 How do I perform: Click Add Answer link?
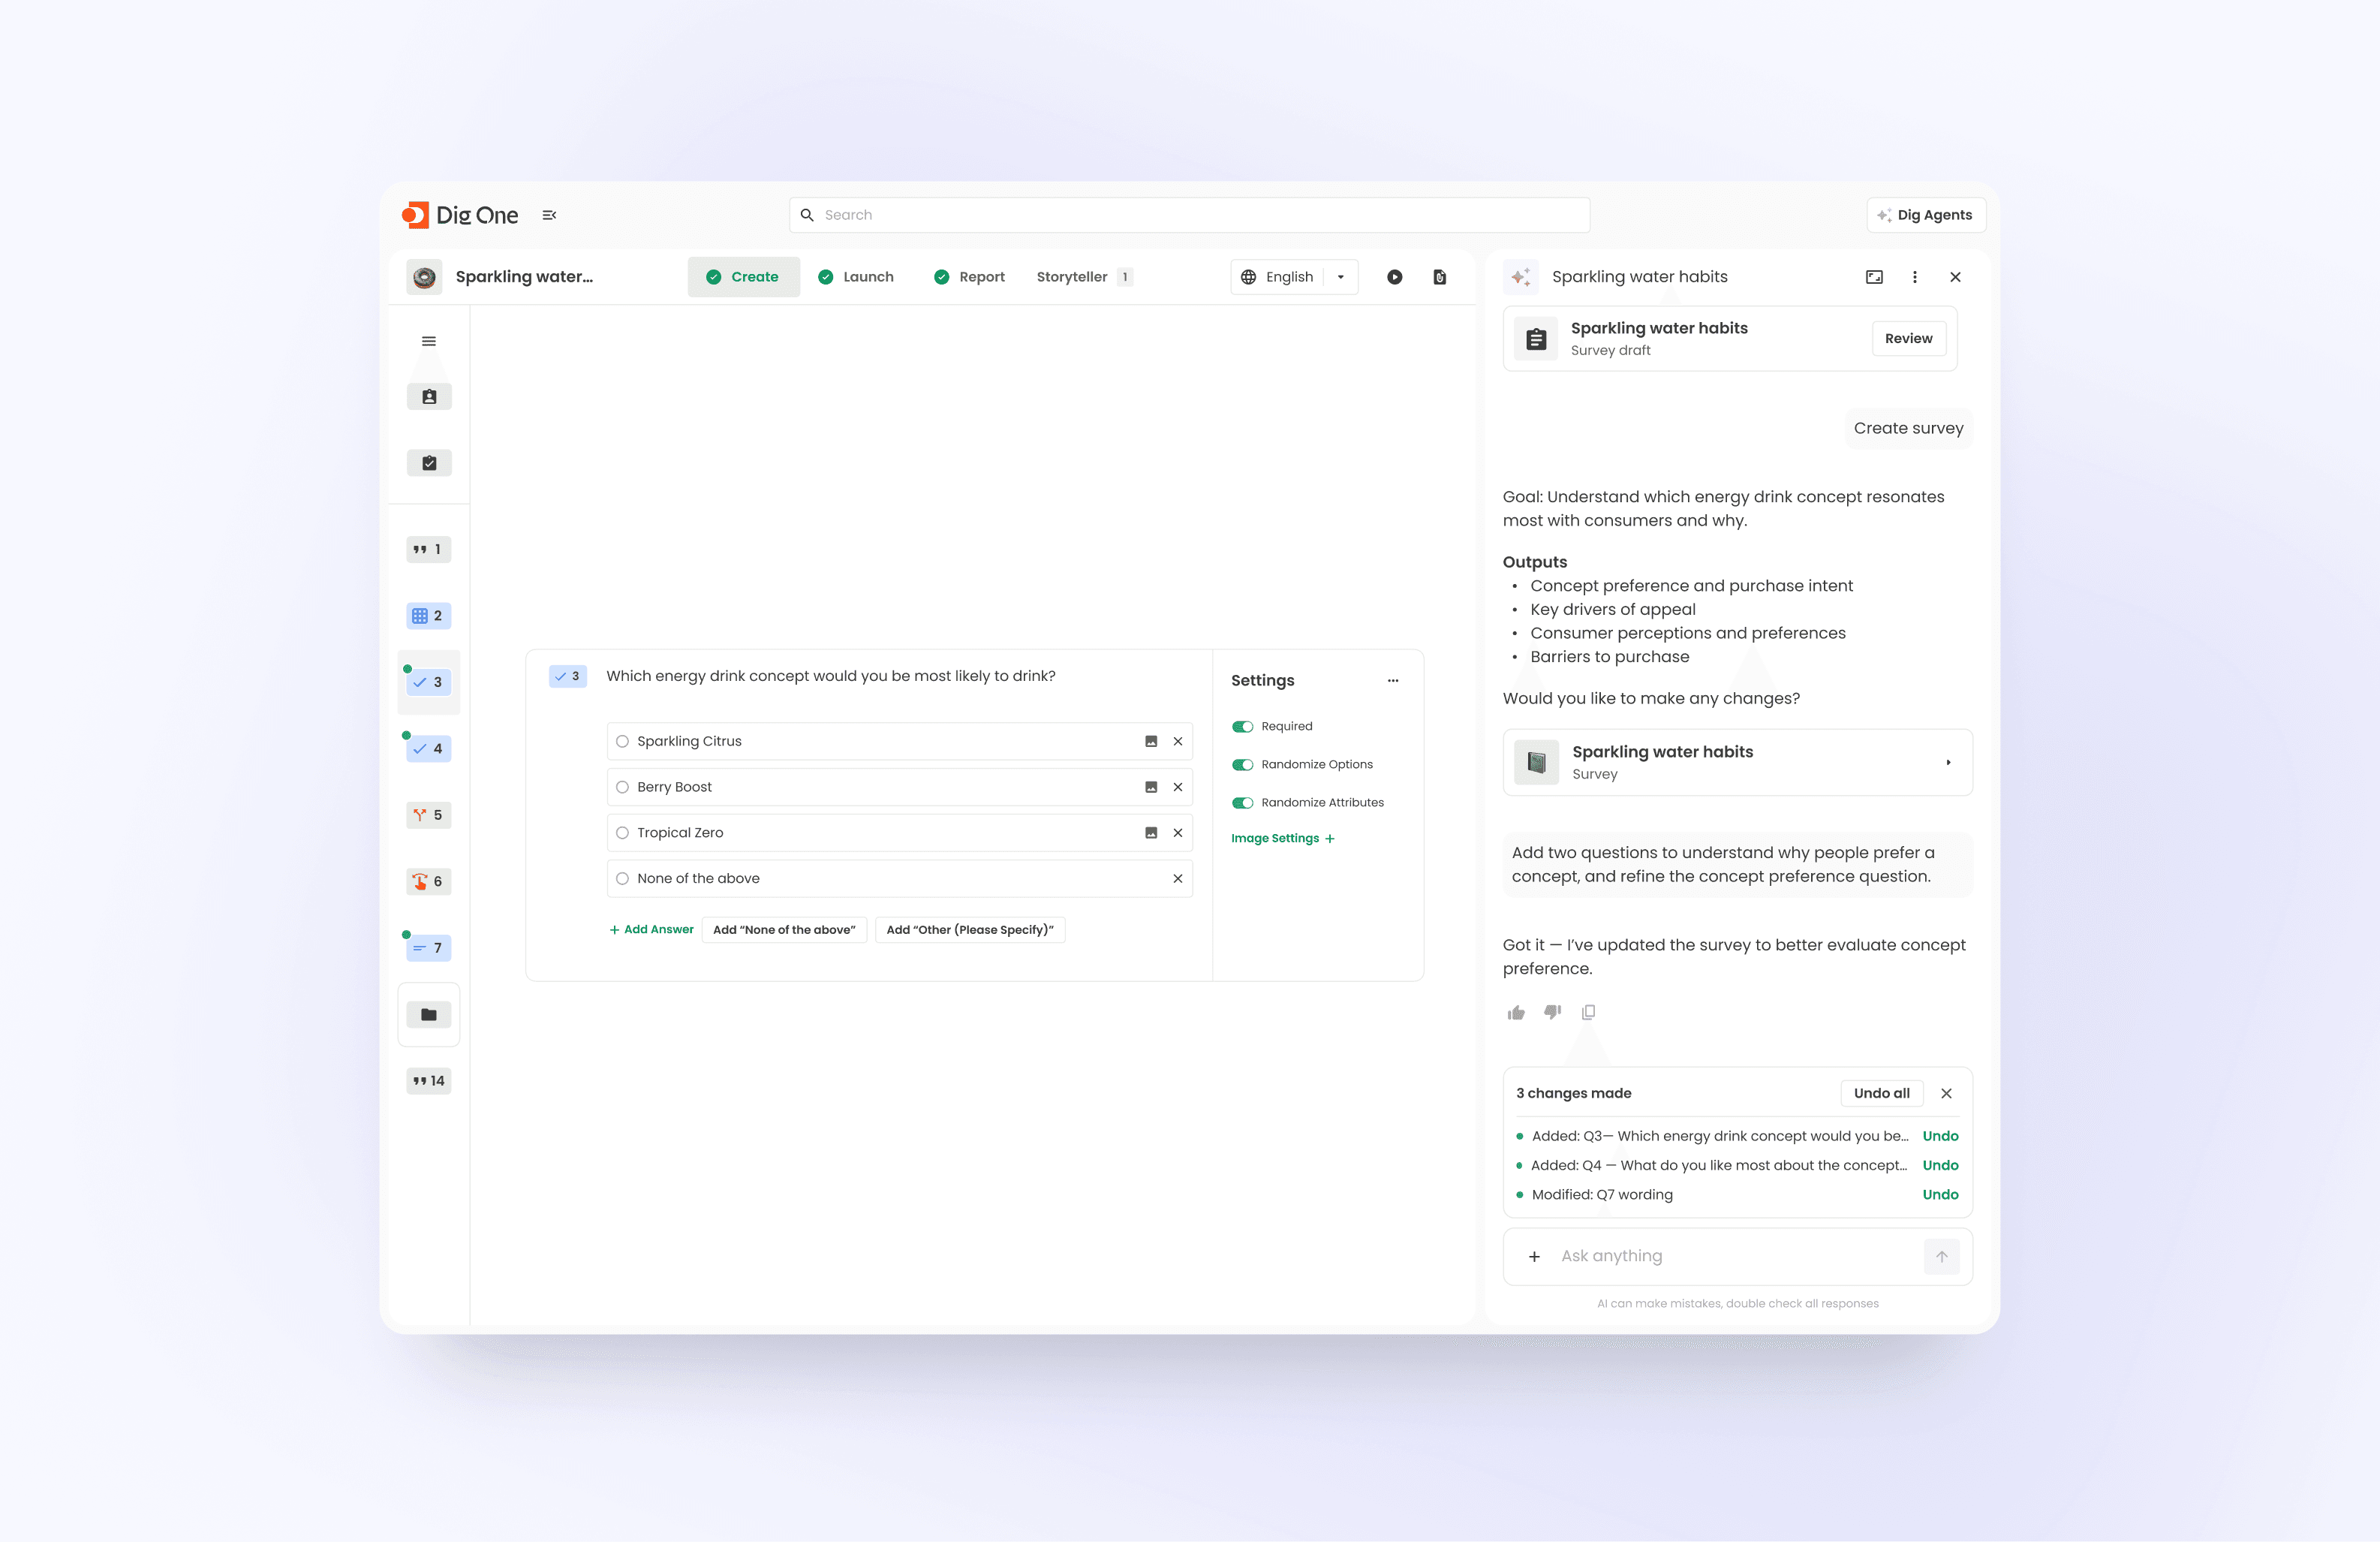click(x=651, y=930)
